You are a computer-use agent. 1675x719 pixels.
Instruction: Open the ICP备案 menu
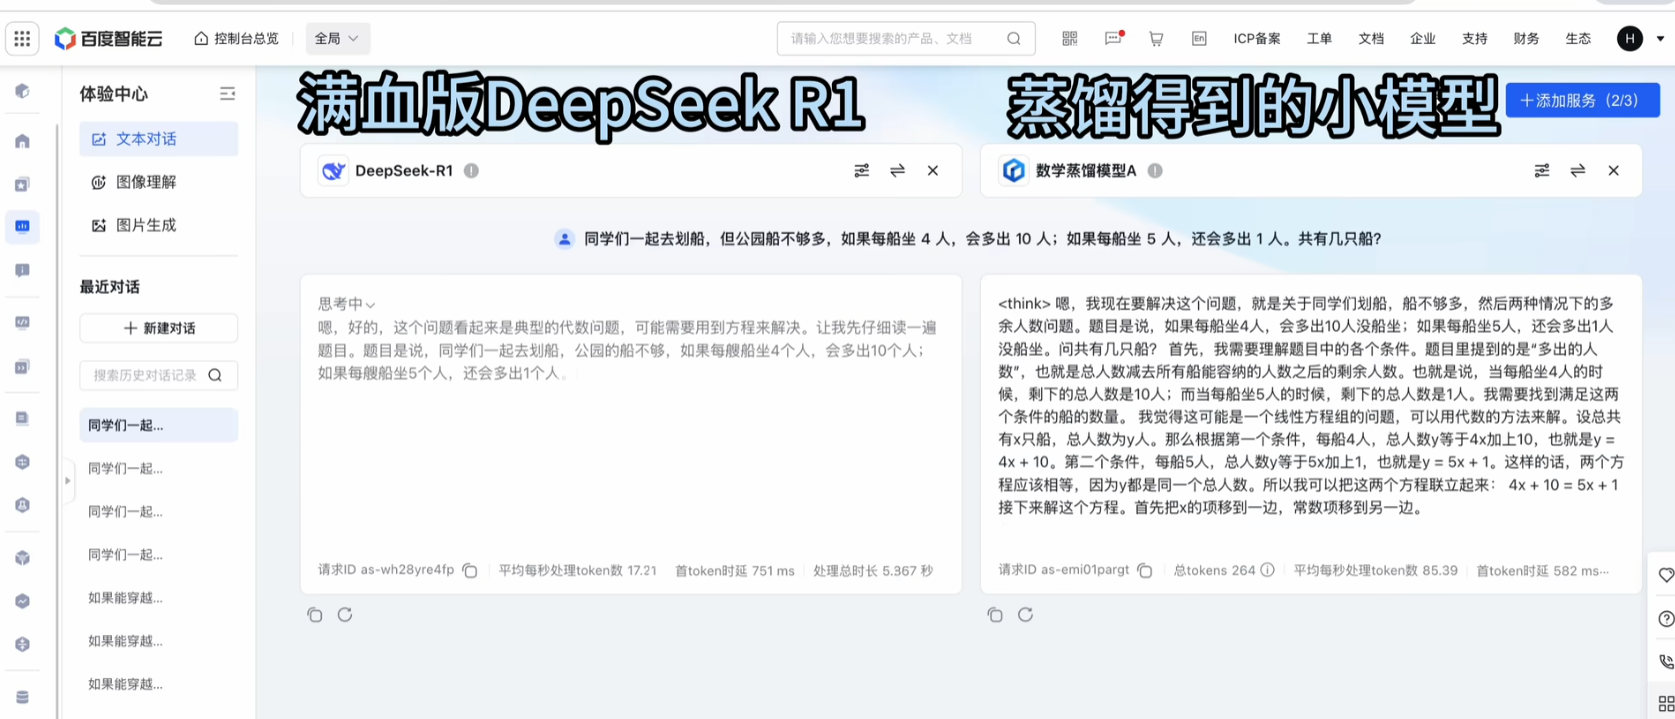coord(1257,38)
